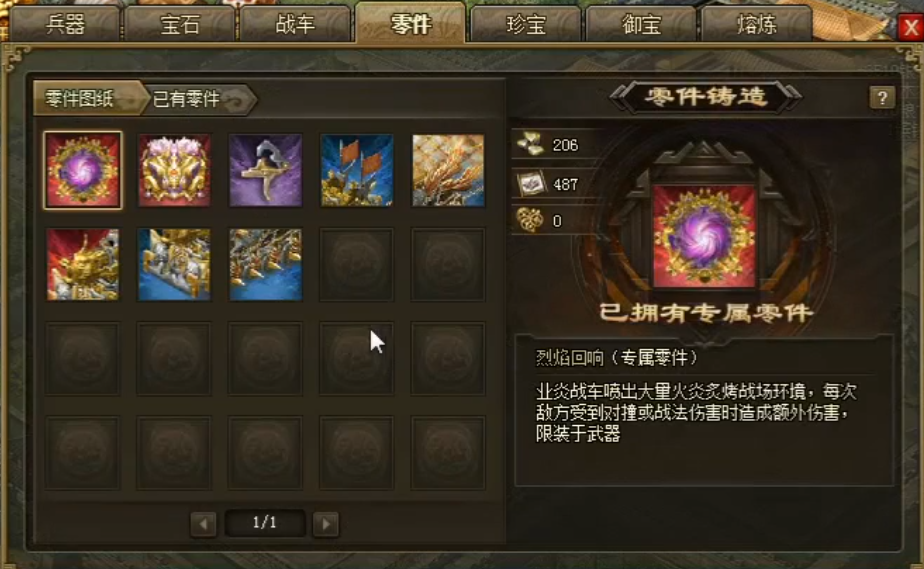Select the golden armored chariot part icon
This screenshot has width=924, height=569.
click(174, 264)
